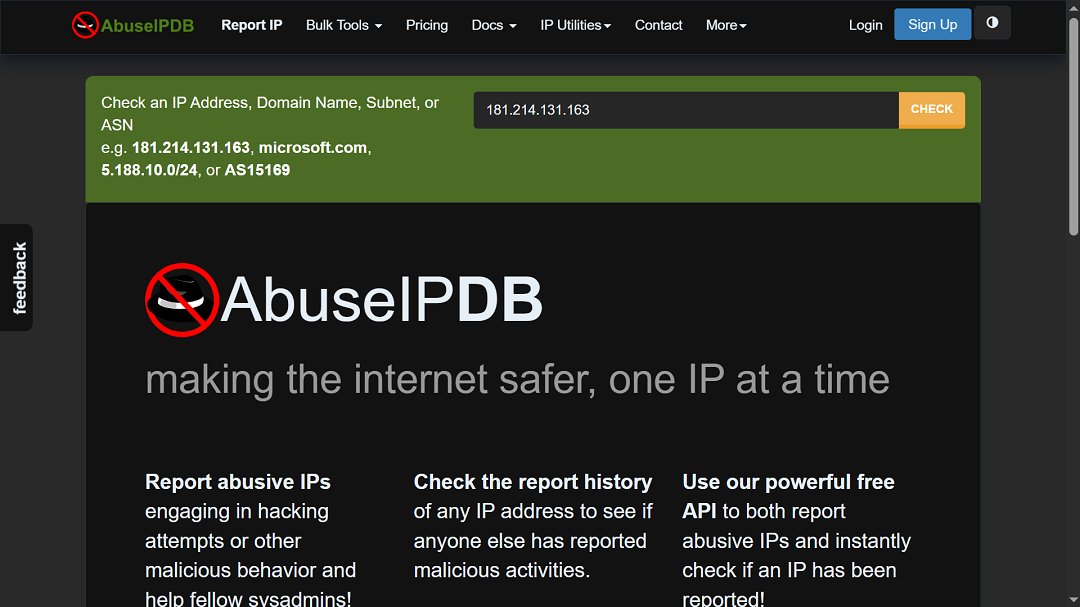This screenshot has width=1080, height=607.
Task: Select Report IP in the navigation
Action: (251, 25)
